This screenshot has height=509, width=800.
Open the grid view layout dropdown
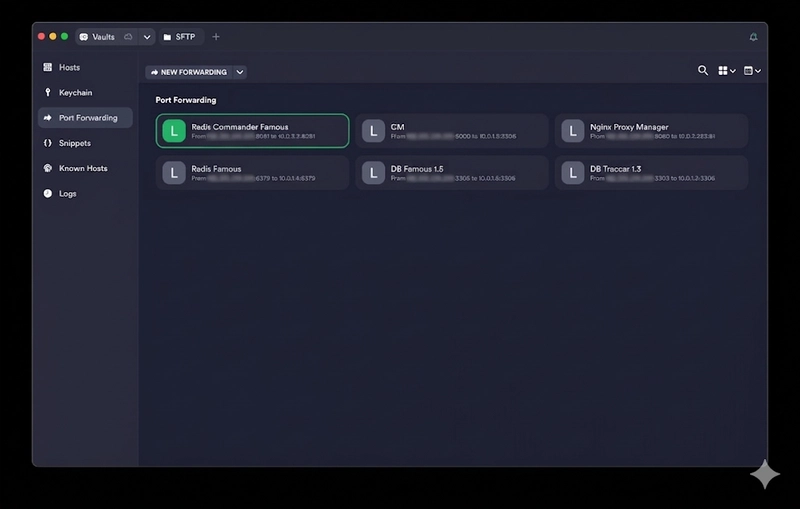(727, 71)
